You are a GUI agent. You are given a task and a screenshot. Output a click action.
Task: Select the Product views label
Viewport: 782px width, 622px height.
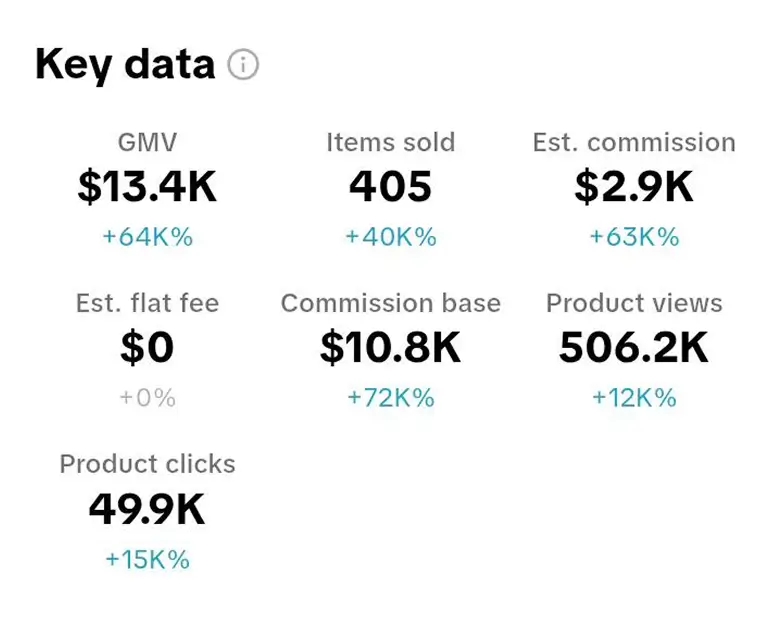[x=634, y=303]
